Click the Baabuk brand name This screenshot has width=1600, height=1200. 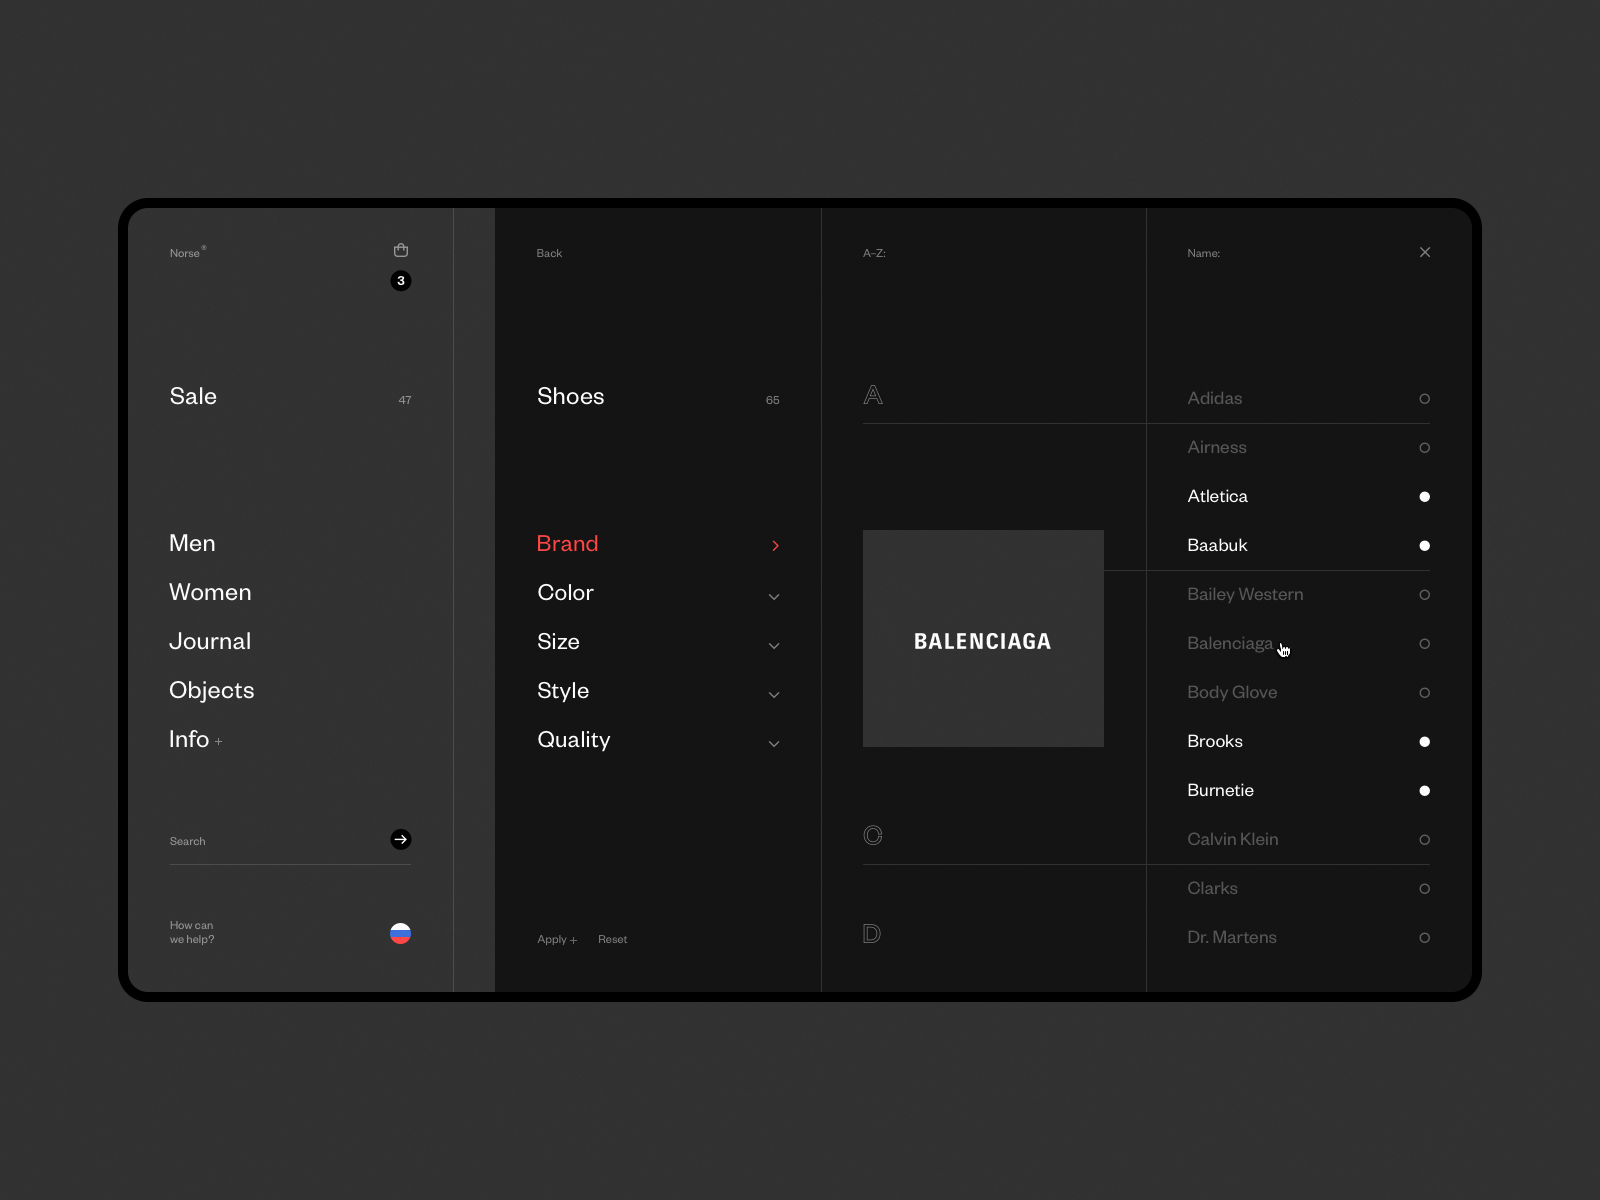click(x=1217, y=545)
